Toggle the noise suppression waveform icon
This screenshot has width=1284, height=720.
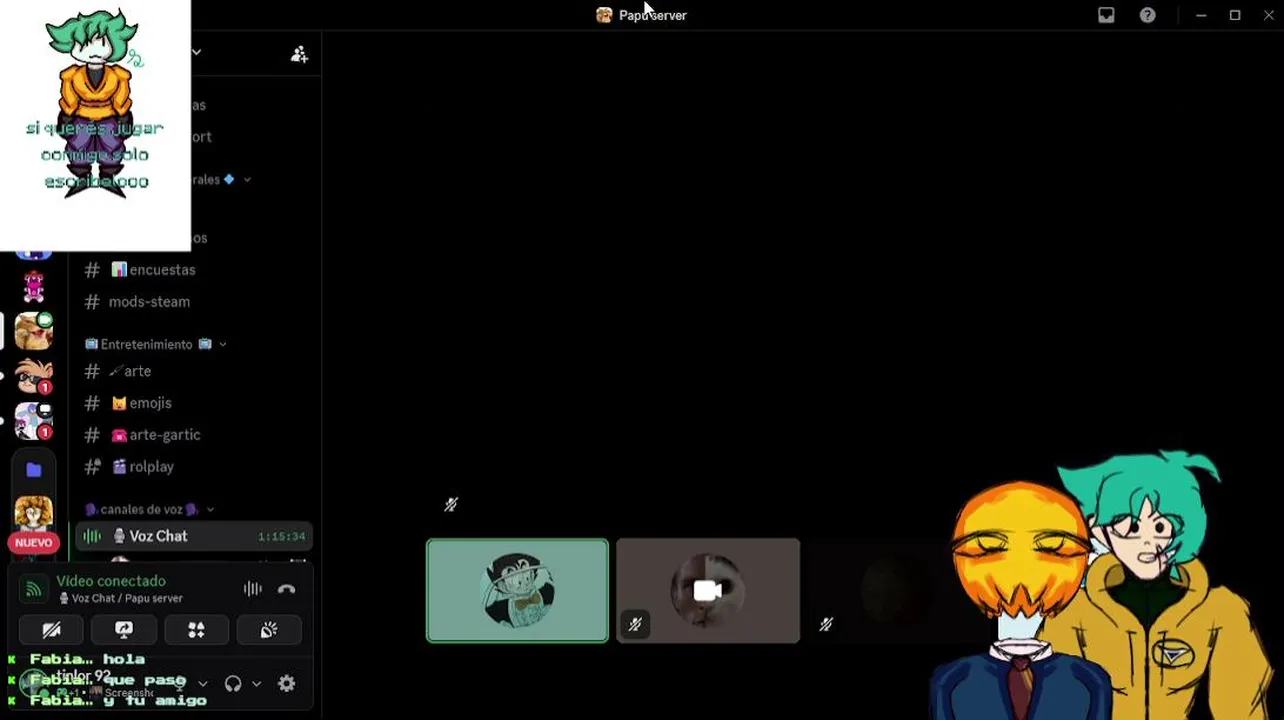(x=253, y=589)
